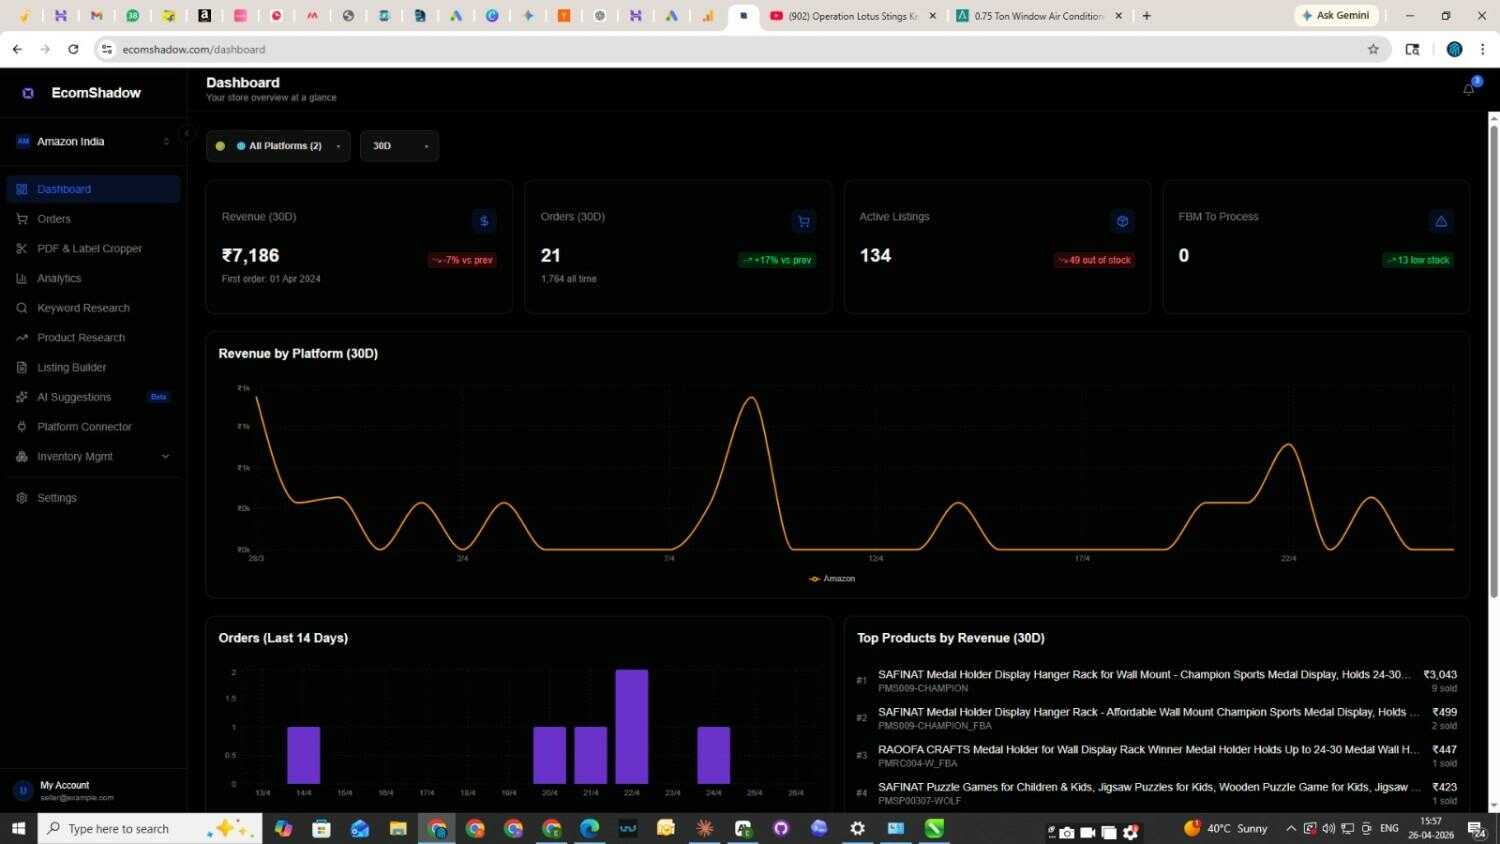Collapse the sidebar with the arrow icon
Viewport: 1500px width, 844px height.
coord(186,133)
